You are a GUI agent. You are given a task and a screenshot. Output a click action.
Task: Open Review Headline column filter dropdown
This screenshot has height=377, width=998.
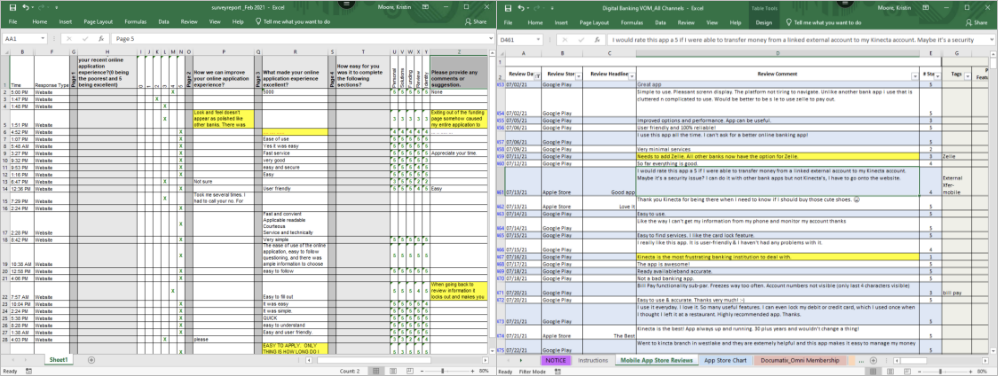click(631, 76)
